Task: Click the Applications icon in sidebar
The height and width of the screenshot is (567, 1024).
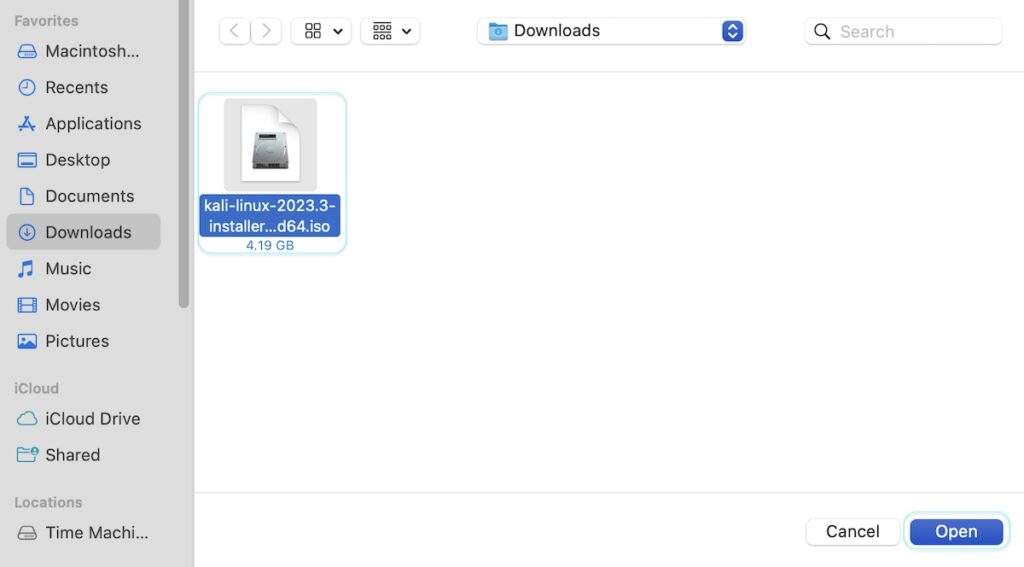Action: (27, 123)
